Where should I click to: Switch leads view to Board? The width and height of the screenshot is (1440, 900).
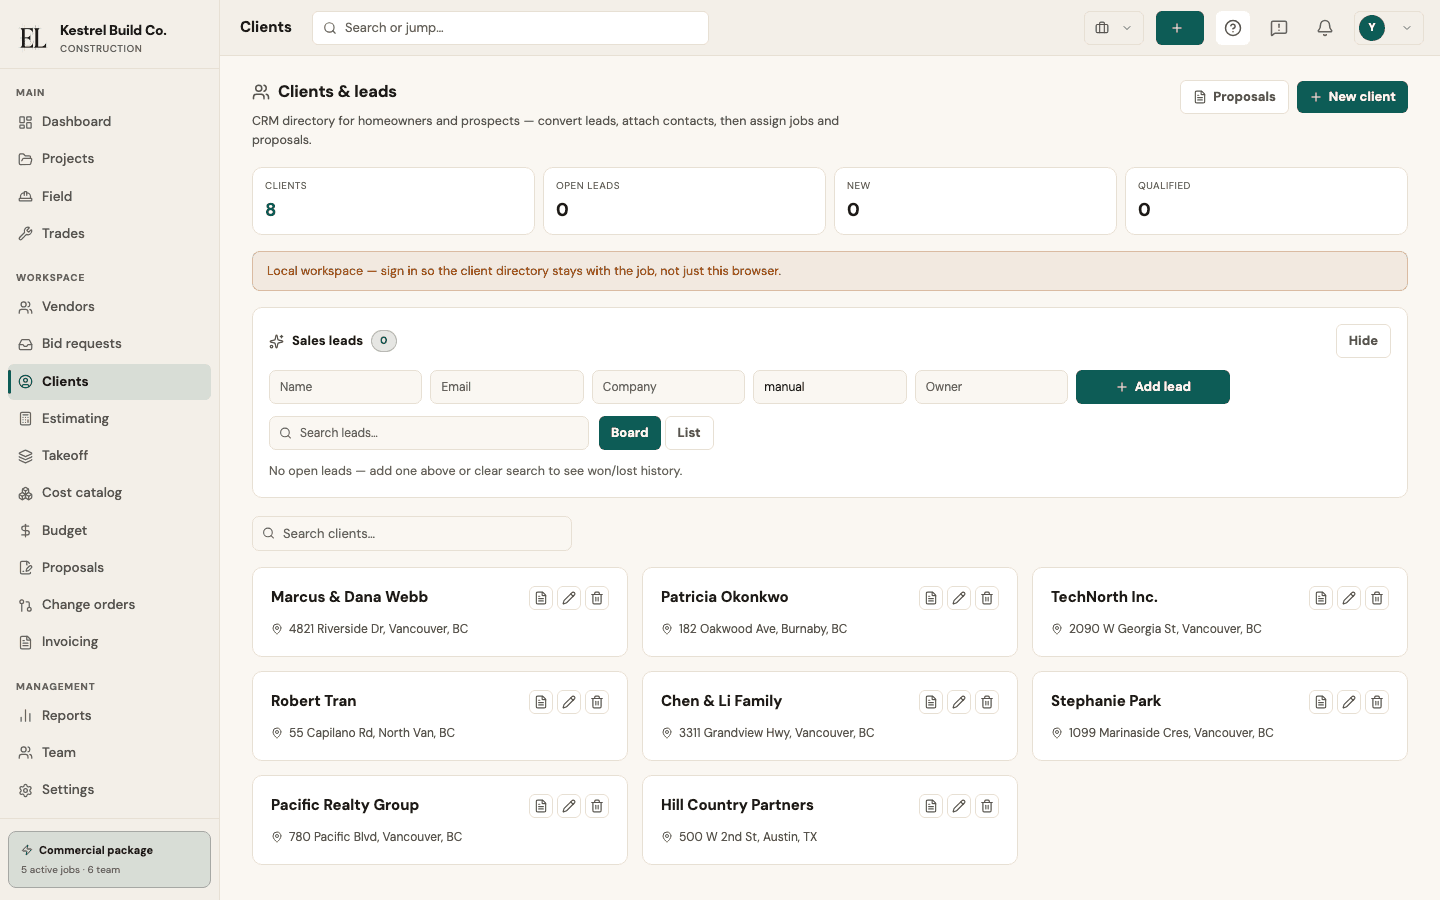630,433
